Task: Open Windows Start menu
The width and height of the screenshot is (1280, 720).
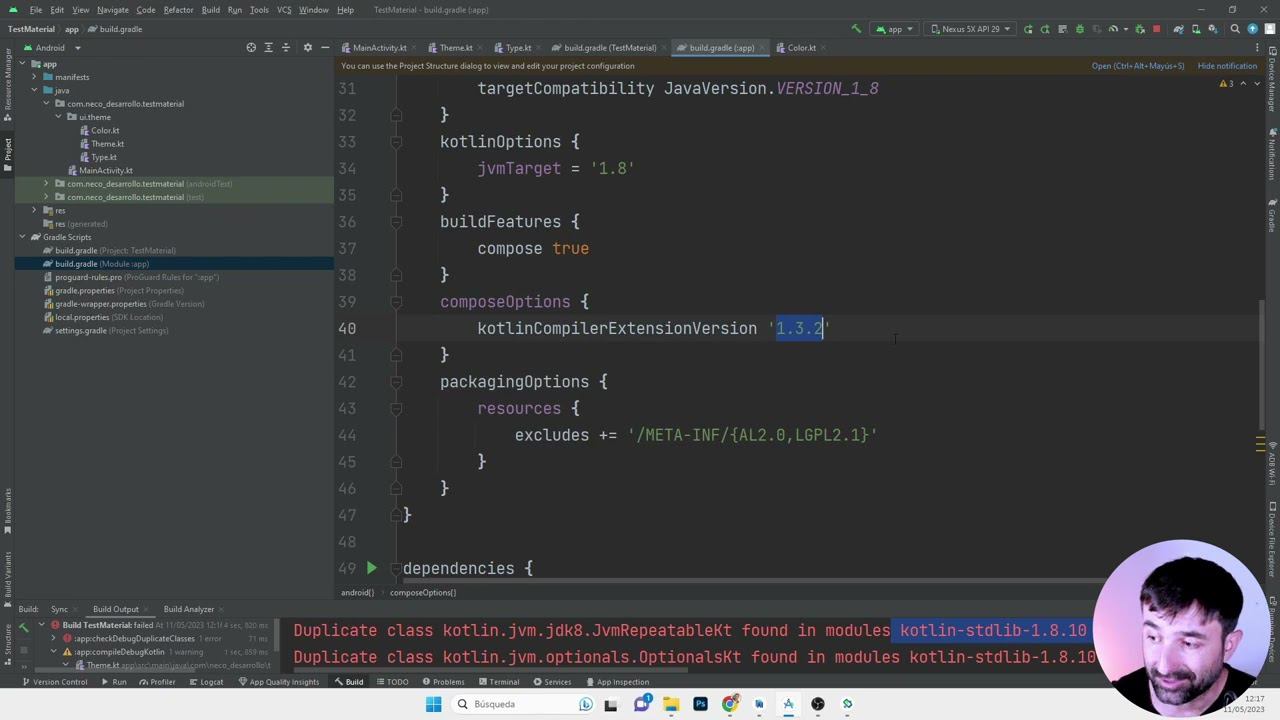Action: tap(433, 704)
